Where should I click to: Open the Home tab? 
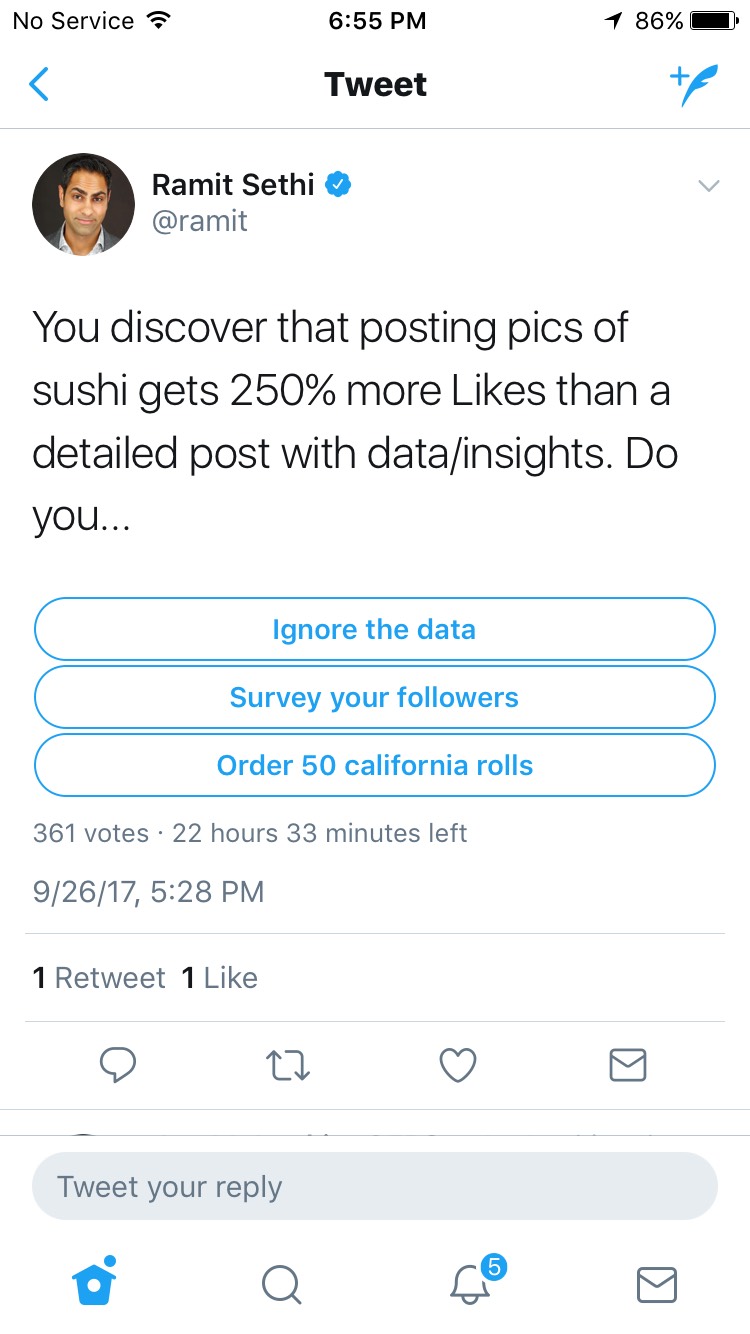point(95,1283)
